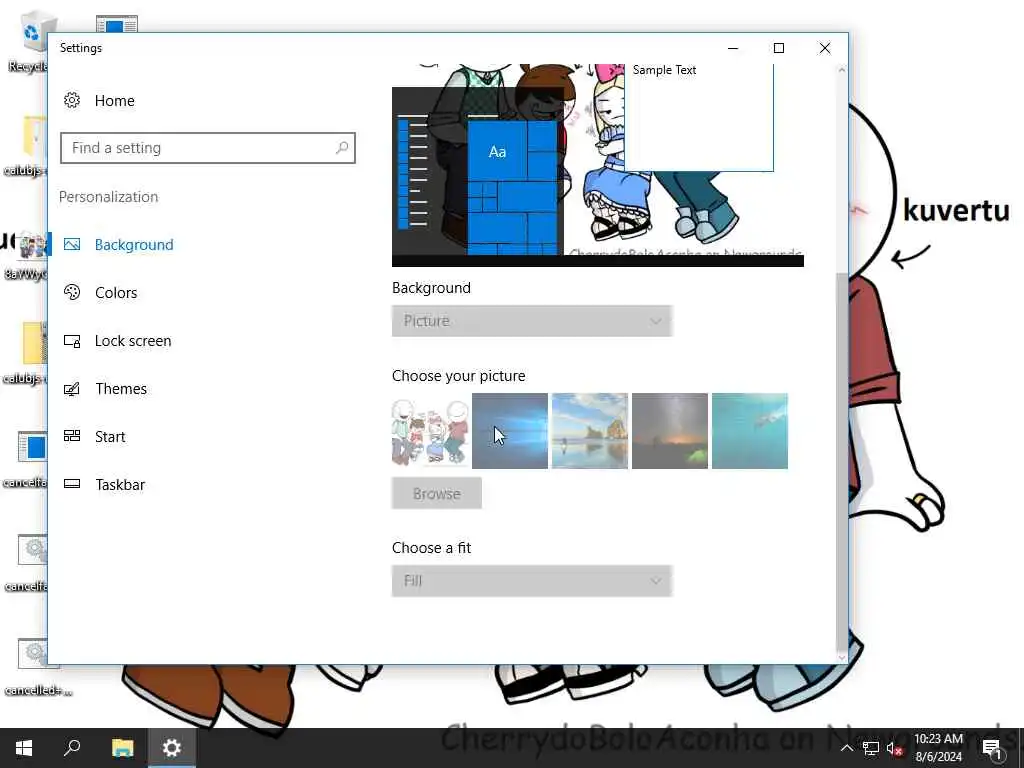Click the Home gear icon

(72, 101)
